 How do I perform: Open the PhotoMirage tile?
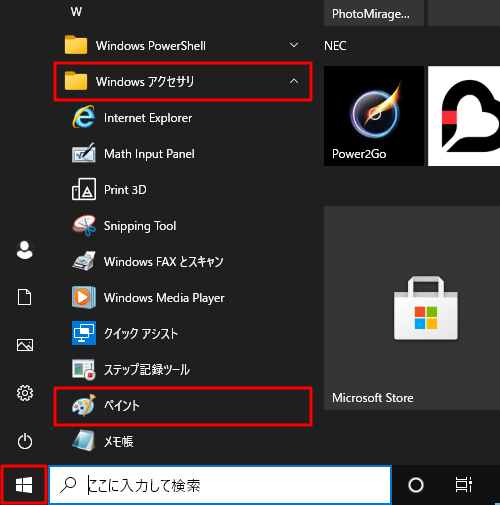[374, 13]
